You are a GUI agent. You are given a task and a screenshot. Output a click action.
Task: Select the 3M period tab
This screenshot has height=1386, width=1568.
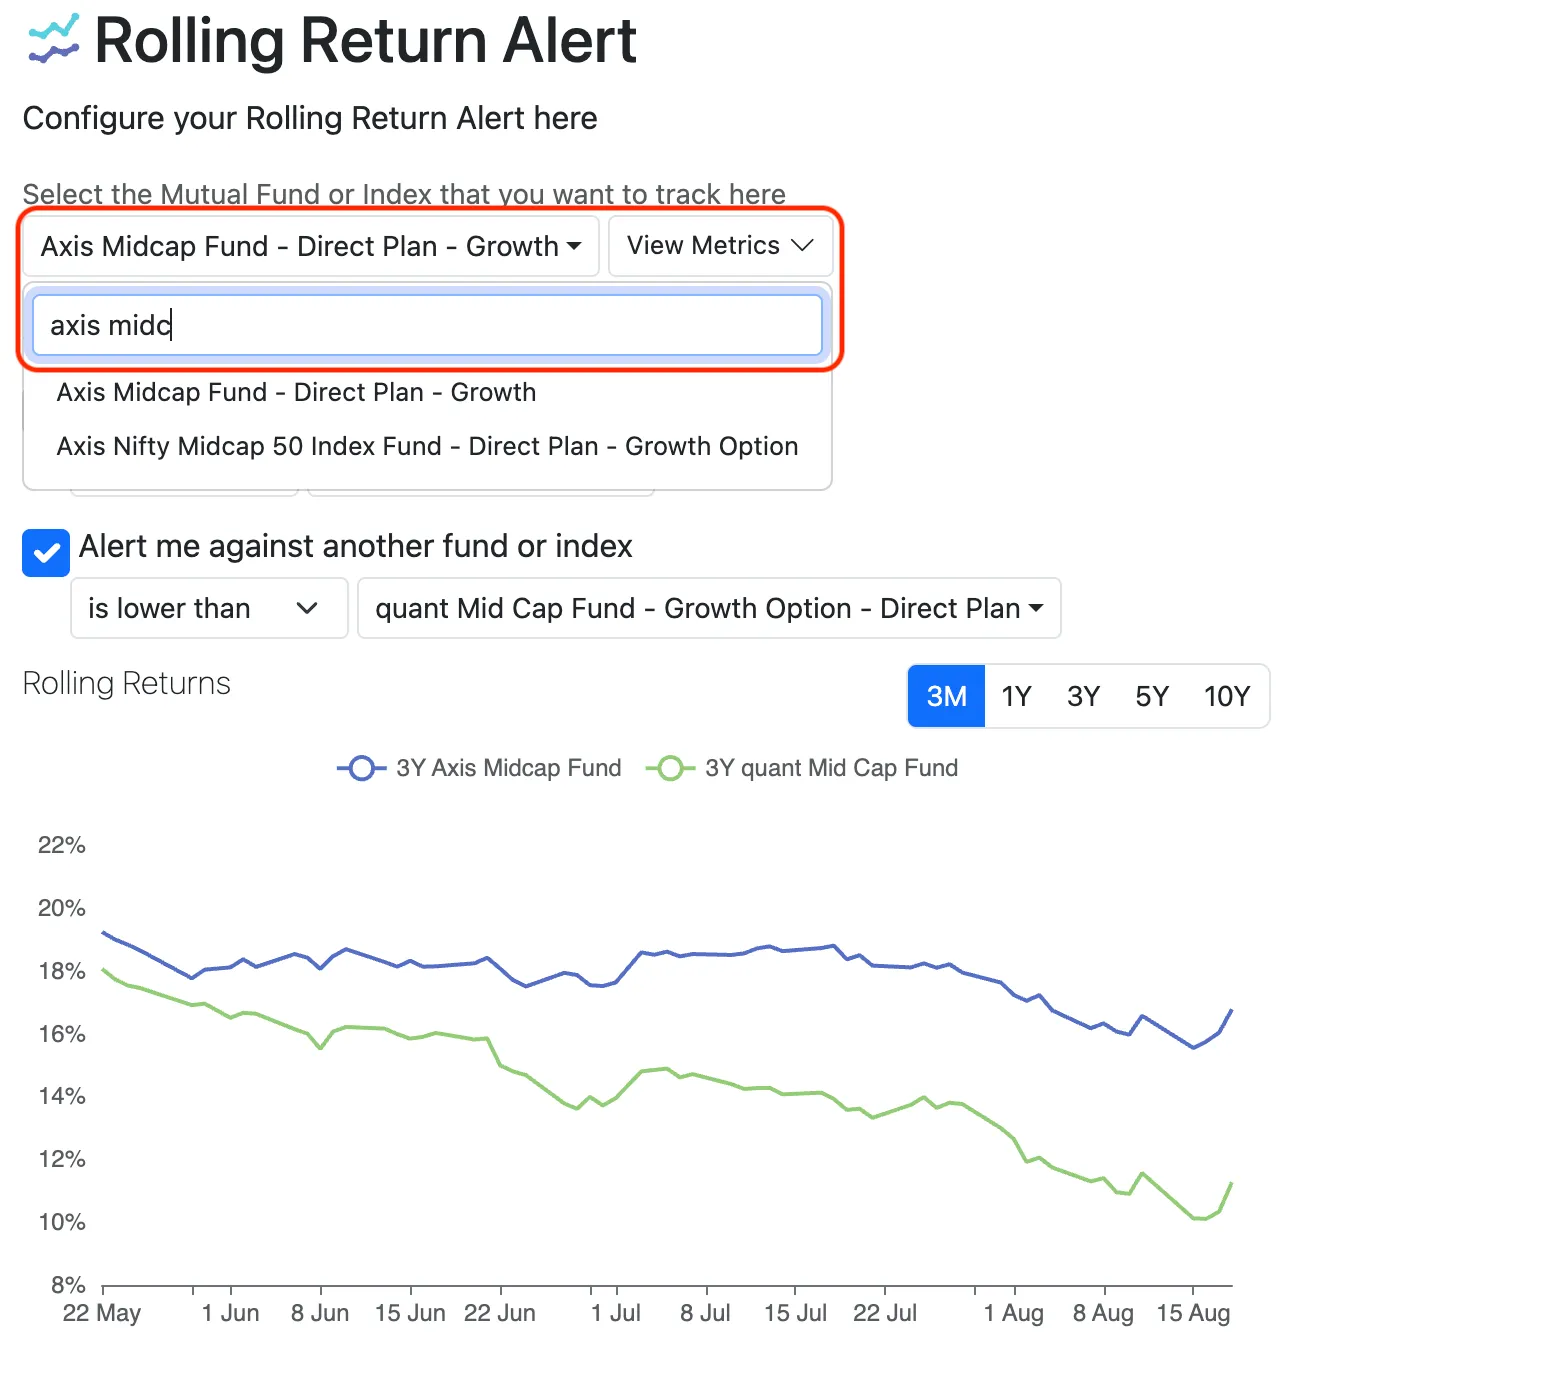[x=946, y=696]
